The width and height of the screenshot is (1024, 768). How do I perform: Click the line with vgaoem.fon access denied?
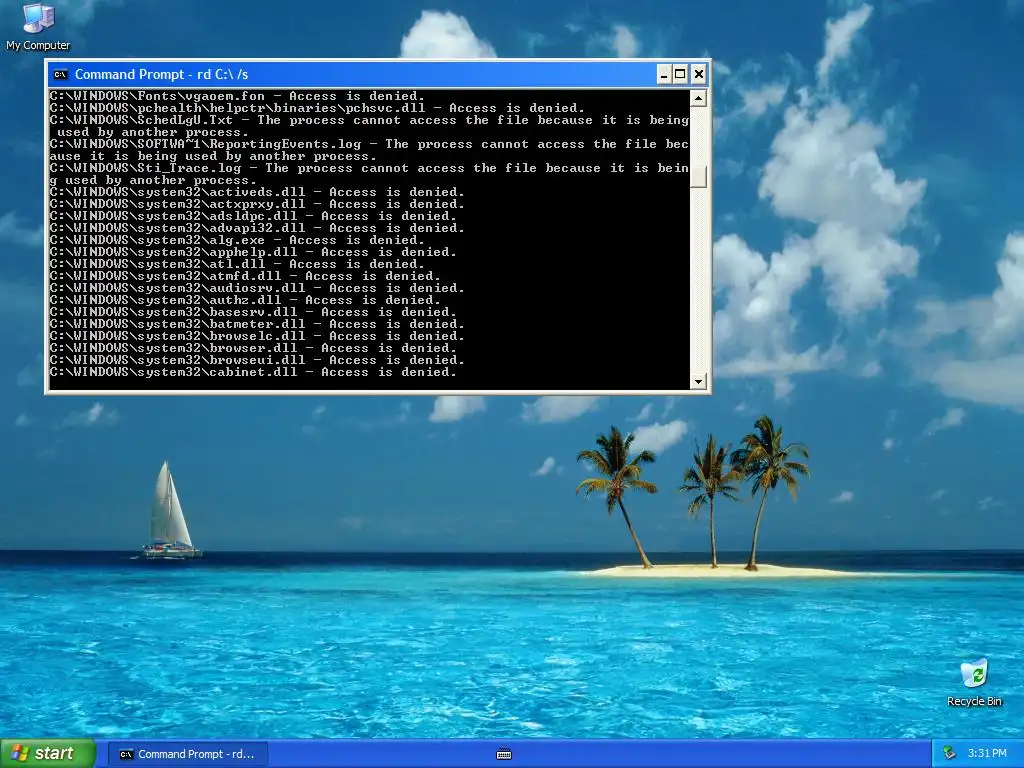pos(237,96)
